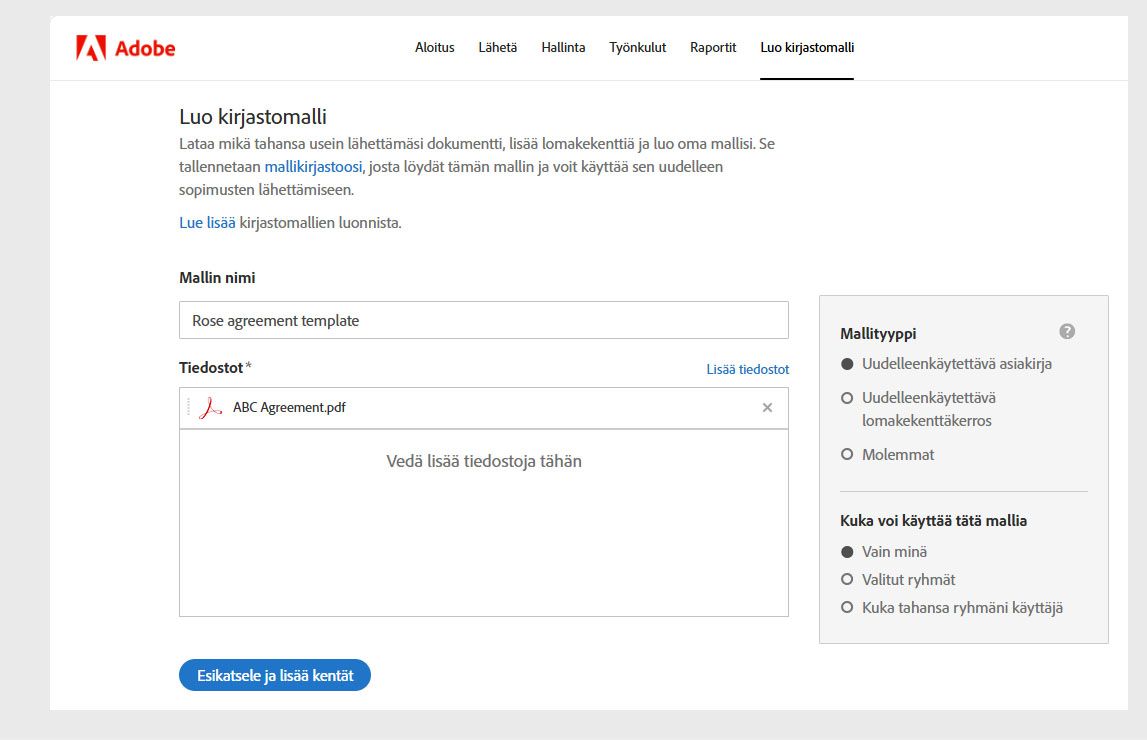Click the Adobe logo icon

[91, 48]
